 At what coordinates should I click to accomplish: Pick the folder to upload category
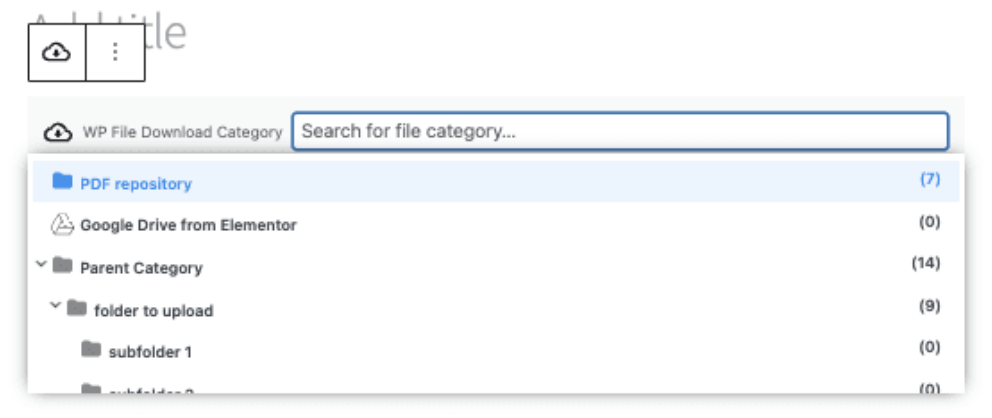click(x=153, y=310)
